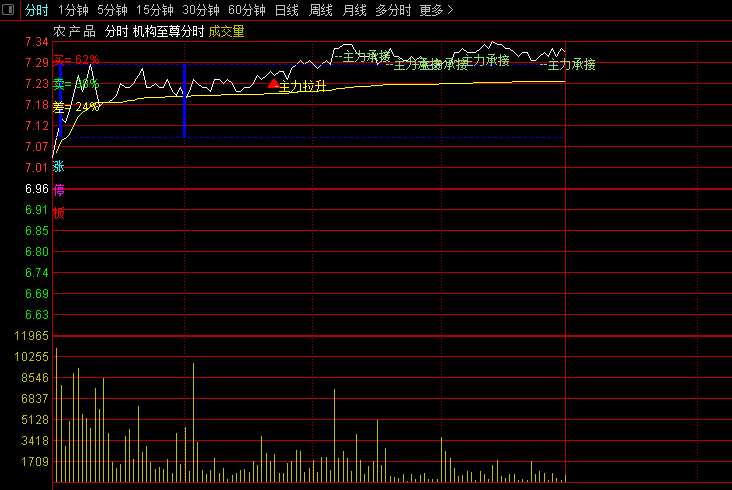
Task: Open the 日线 daily chart tab
Action: [x=287, y=10]
